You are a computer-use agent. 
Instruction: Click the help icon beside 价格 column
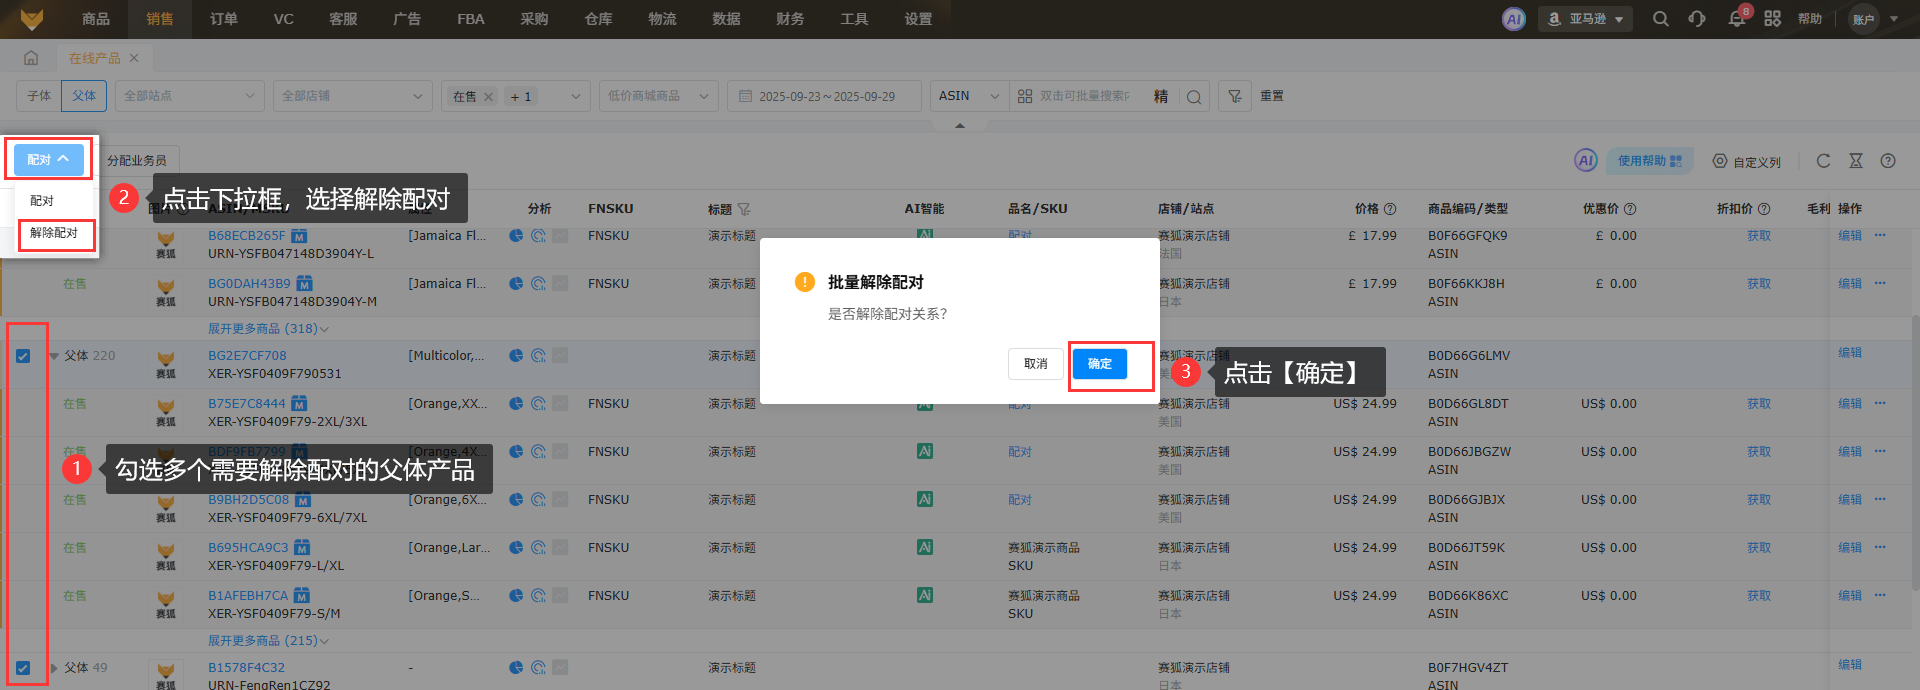coord(1390,209)
